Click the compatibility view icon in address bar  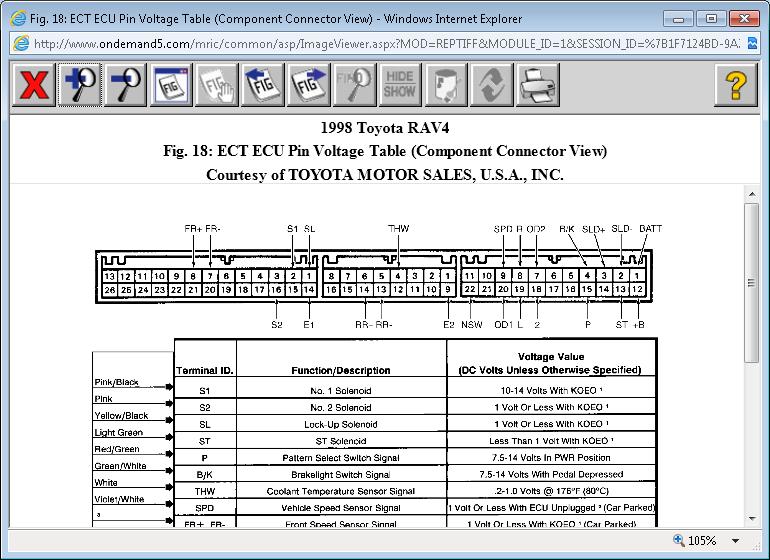[x=752, y=43]
